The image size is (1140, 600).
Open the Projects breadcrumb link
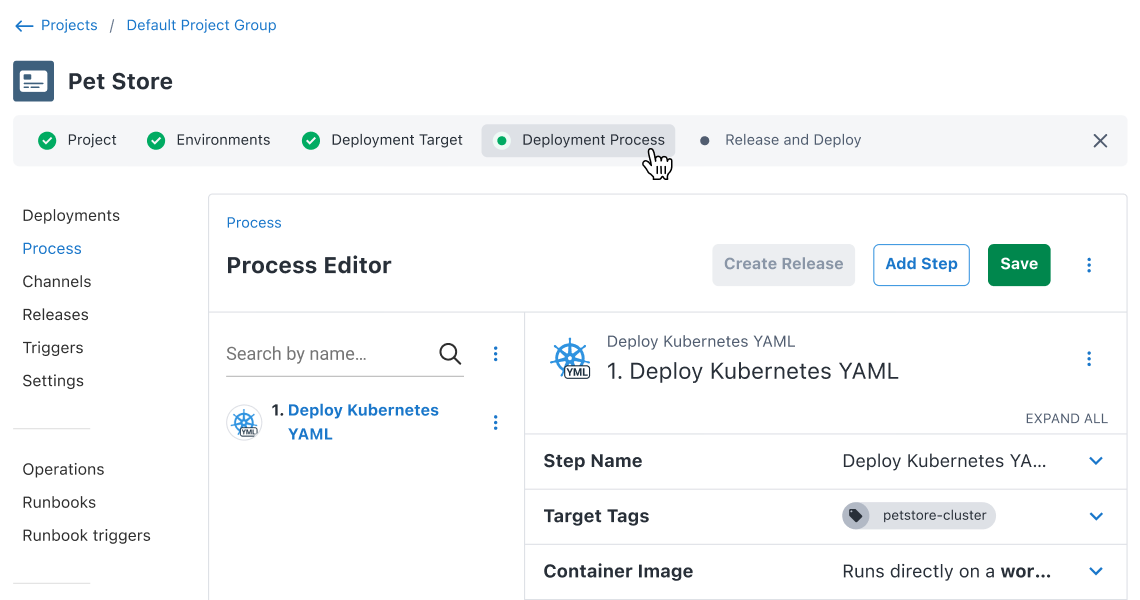(69, 25)
